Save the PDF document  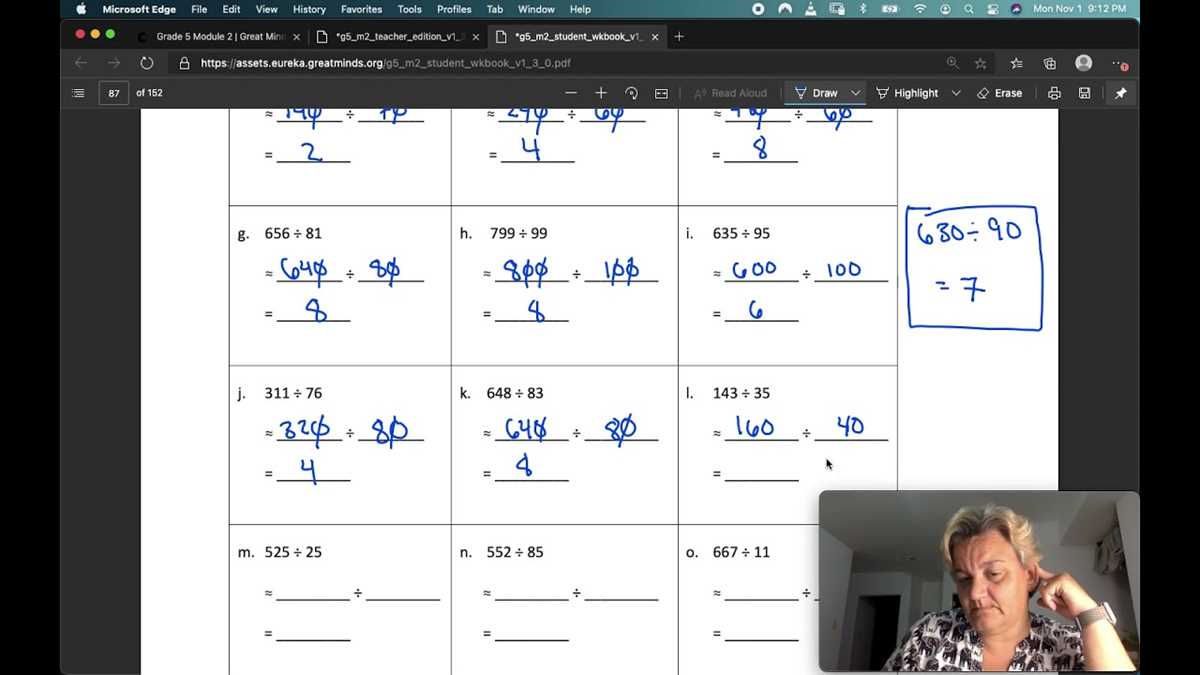tap(1084, 93)
